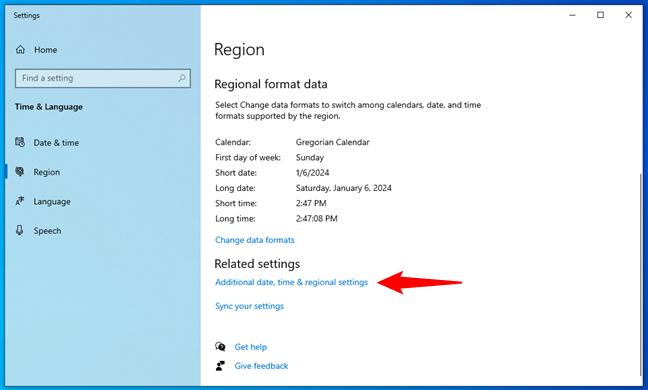Click the Regional format data heading
The image size is (648, 390).
point(271,84)
